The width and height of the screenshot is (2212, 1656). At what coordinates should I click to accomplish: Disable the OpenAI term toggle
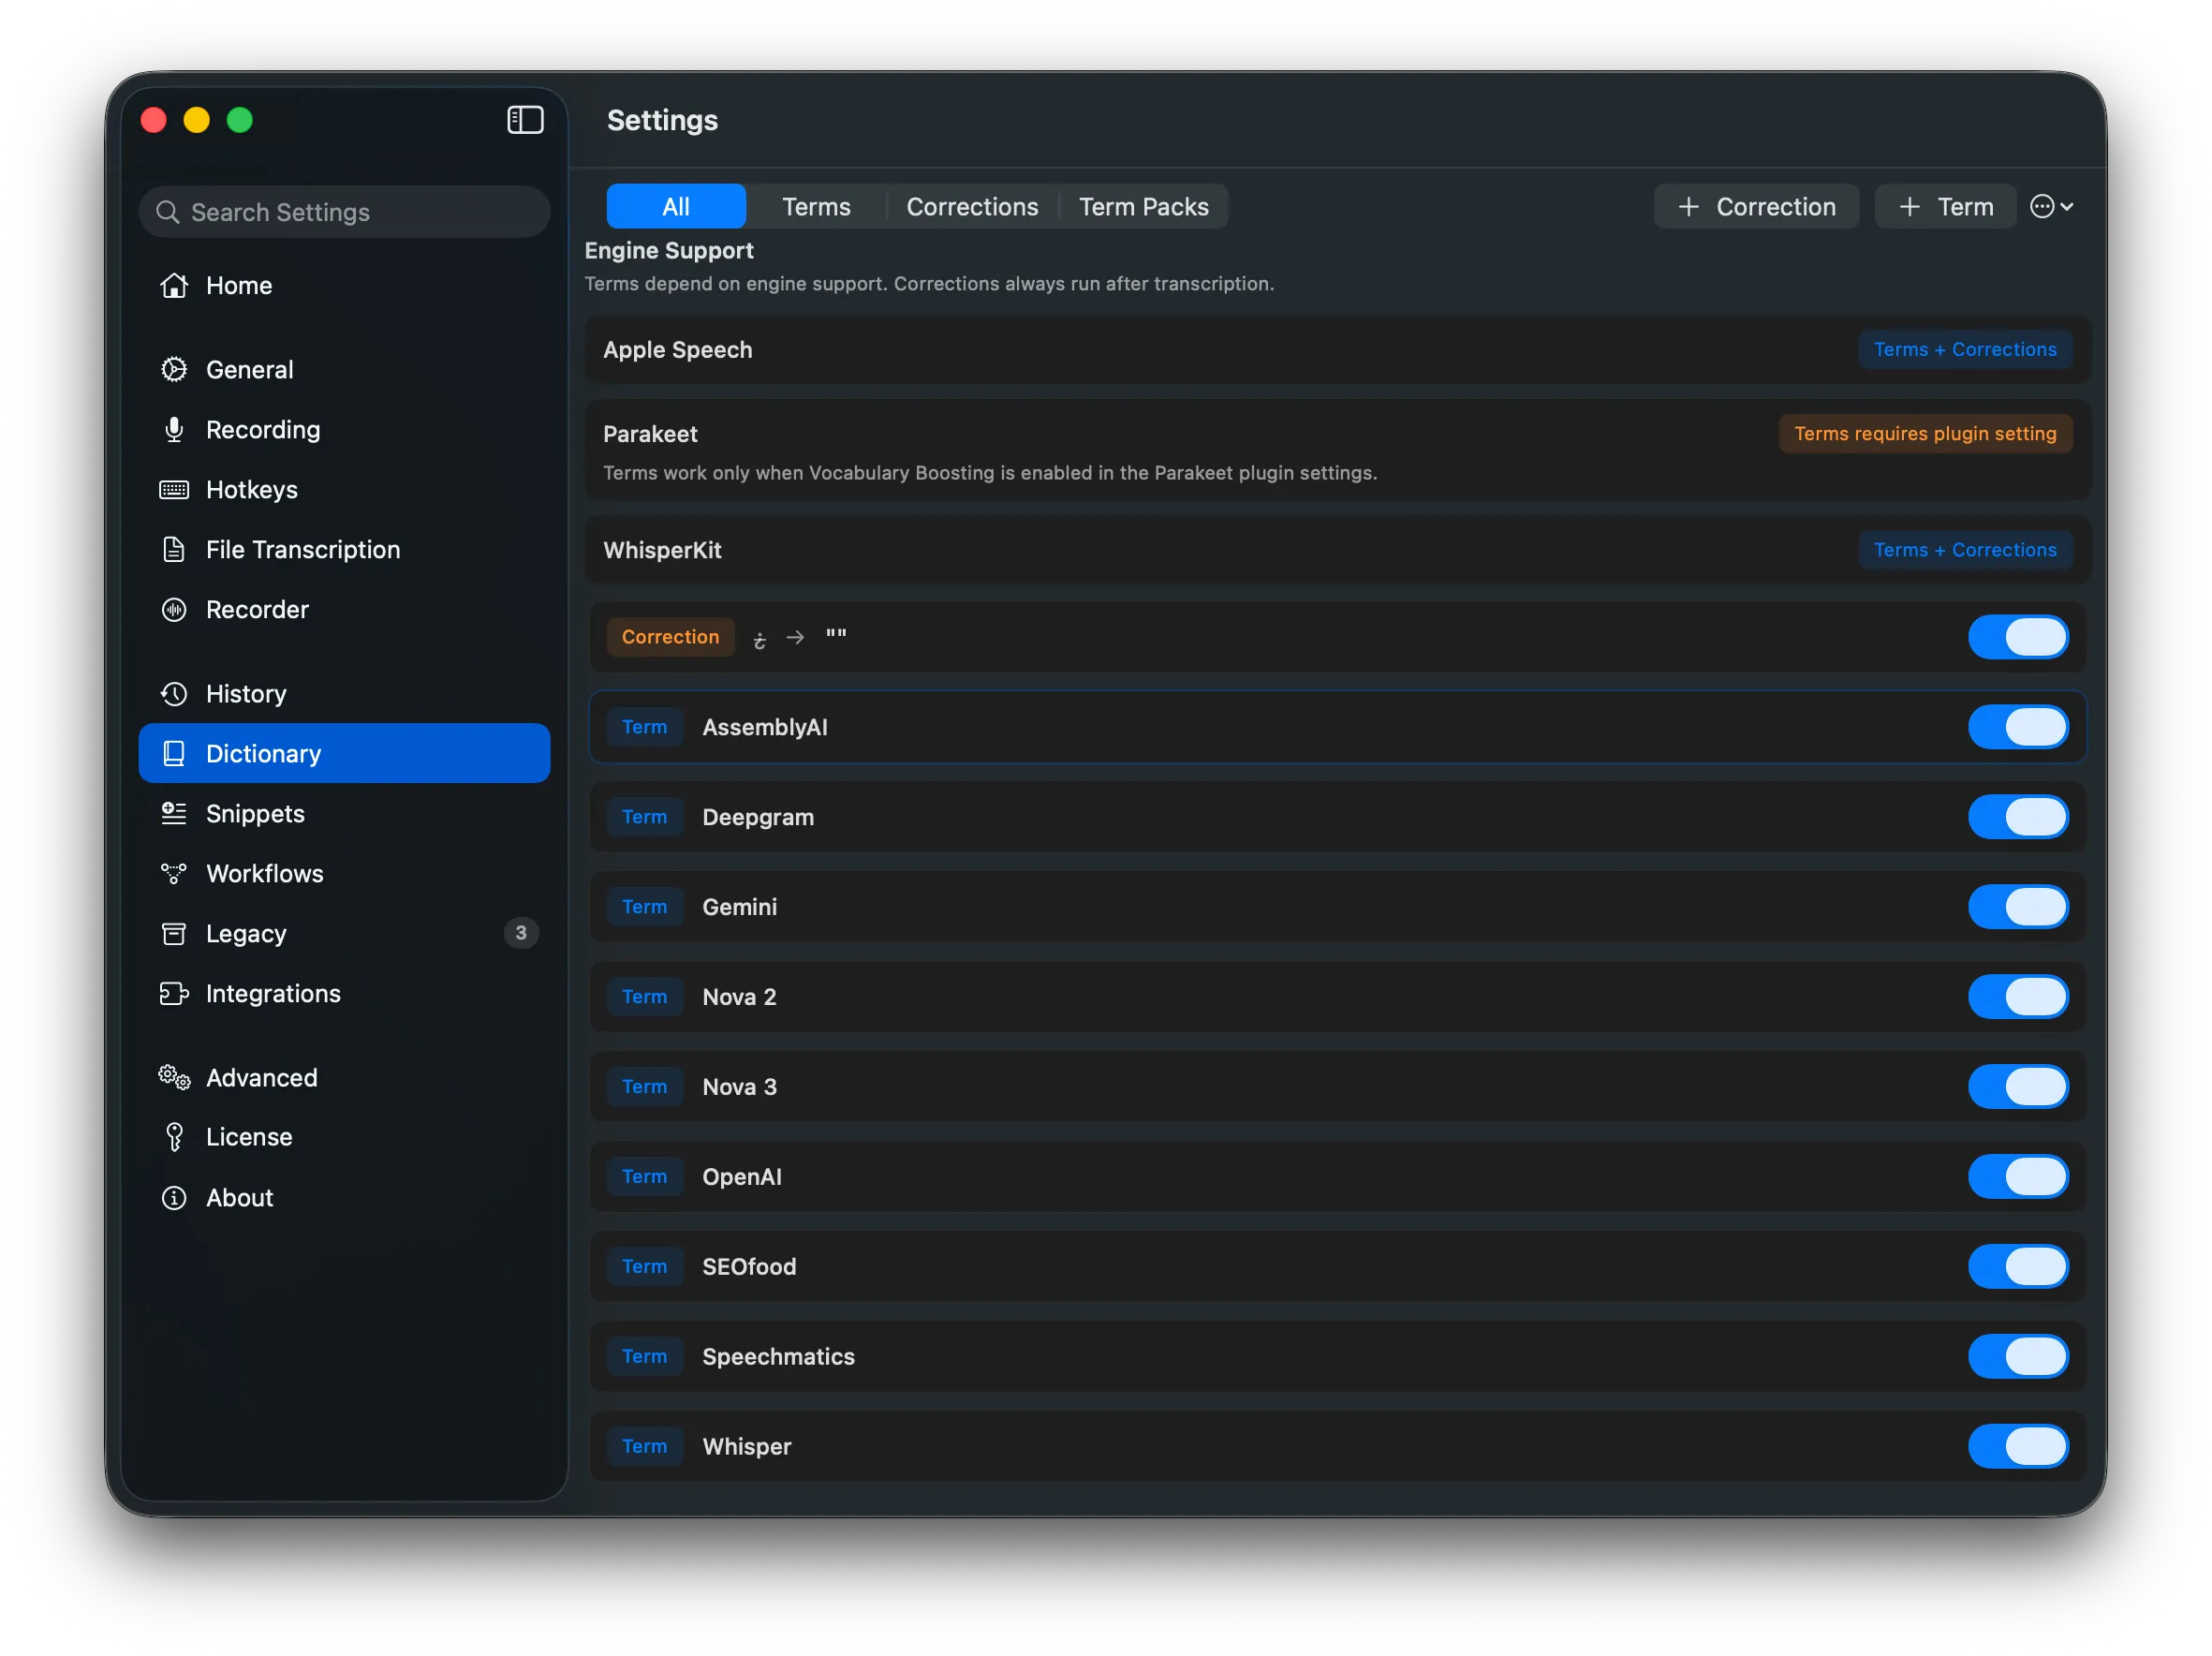(2018, 1177)
